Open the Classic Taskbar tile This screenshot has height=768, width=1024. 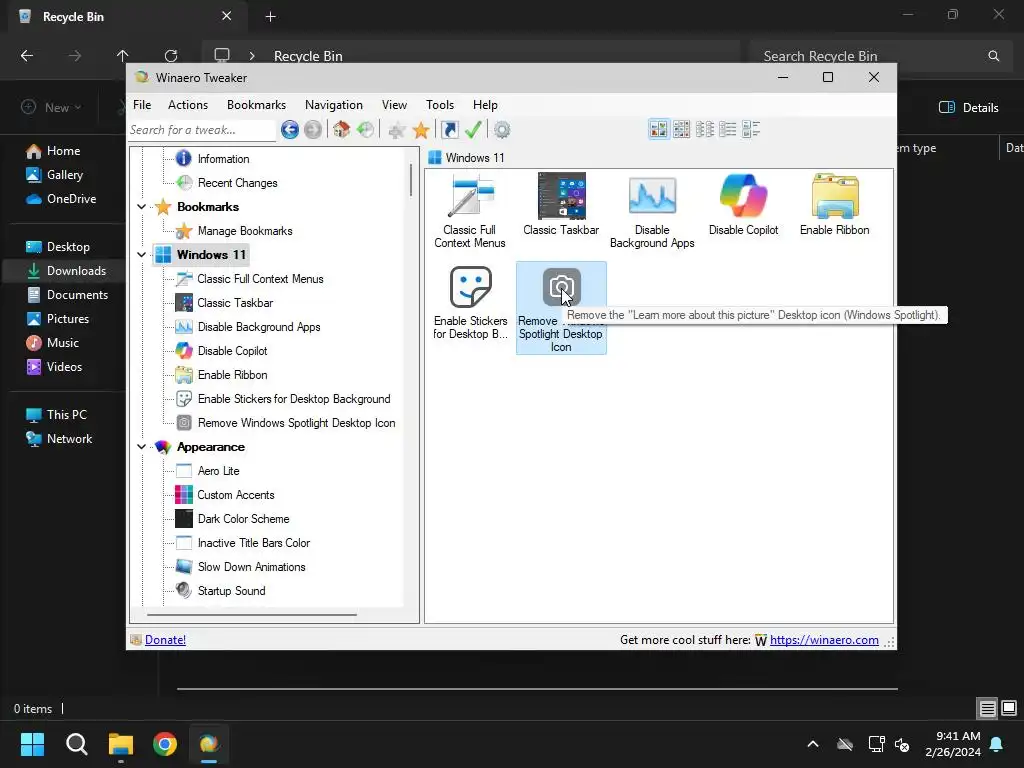[561, 204]
